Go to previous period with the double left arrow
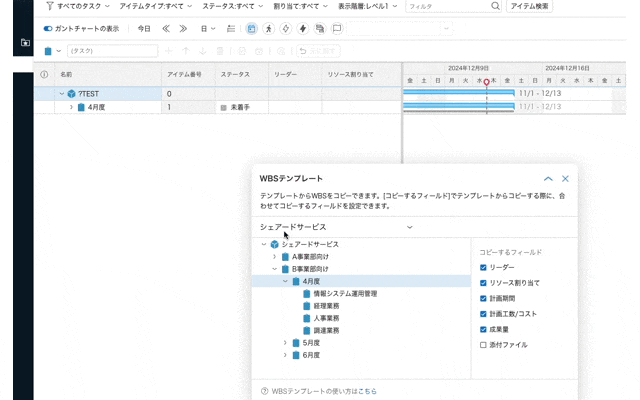Viewport: 640px width, 400px height. (x=166, y=29)
